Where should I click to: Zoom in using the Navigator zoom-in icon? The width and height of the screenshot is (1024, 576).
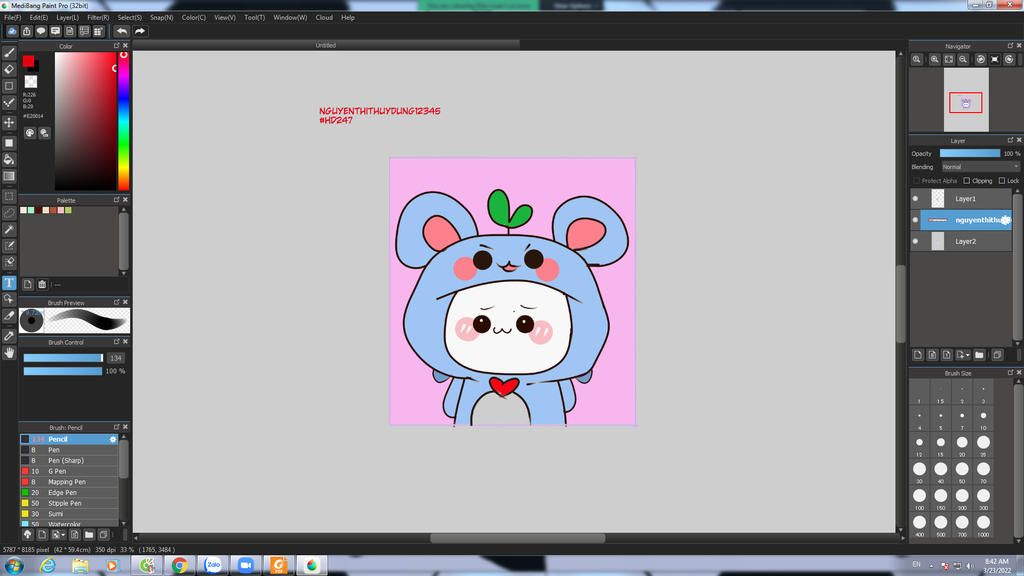point(935,59)
